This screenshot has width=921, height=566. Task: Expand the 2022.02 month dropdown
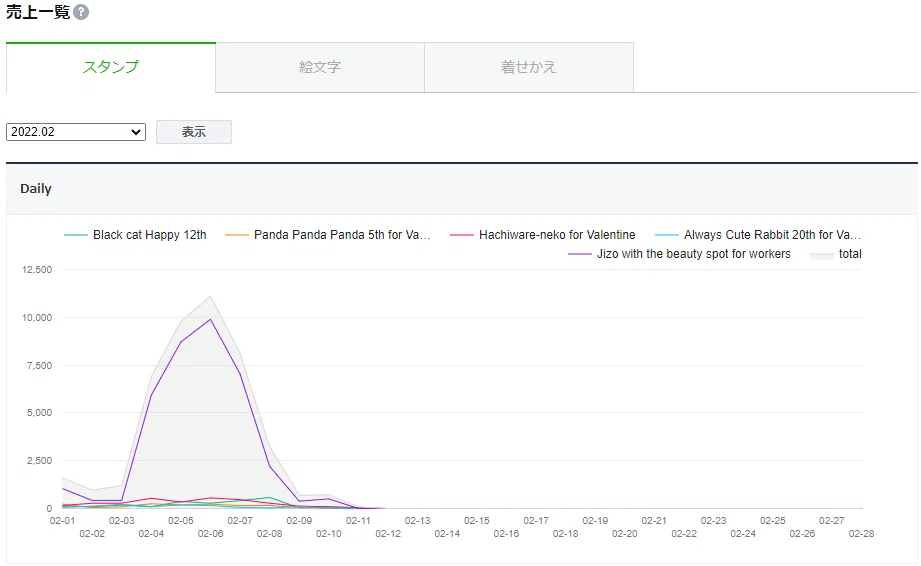pos(76,132)
